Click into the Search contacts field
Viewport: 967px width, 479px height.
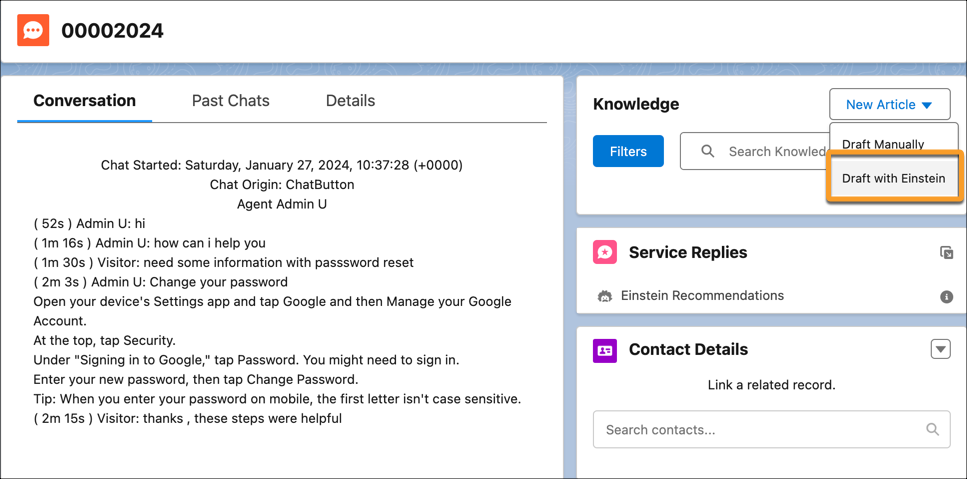click(x=760, y=430)
